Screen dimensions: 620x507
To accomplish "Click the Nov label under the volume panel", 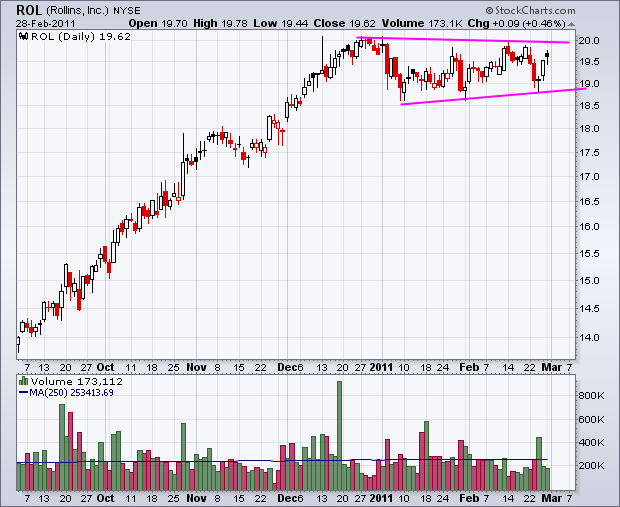I will click(196, 498).
